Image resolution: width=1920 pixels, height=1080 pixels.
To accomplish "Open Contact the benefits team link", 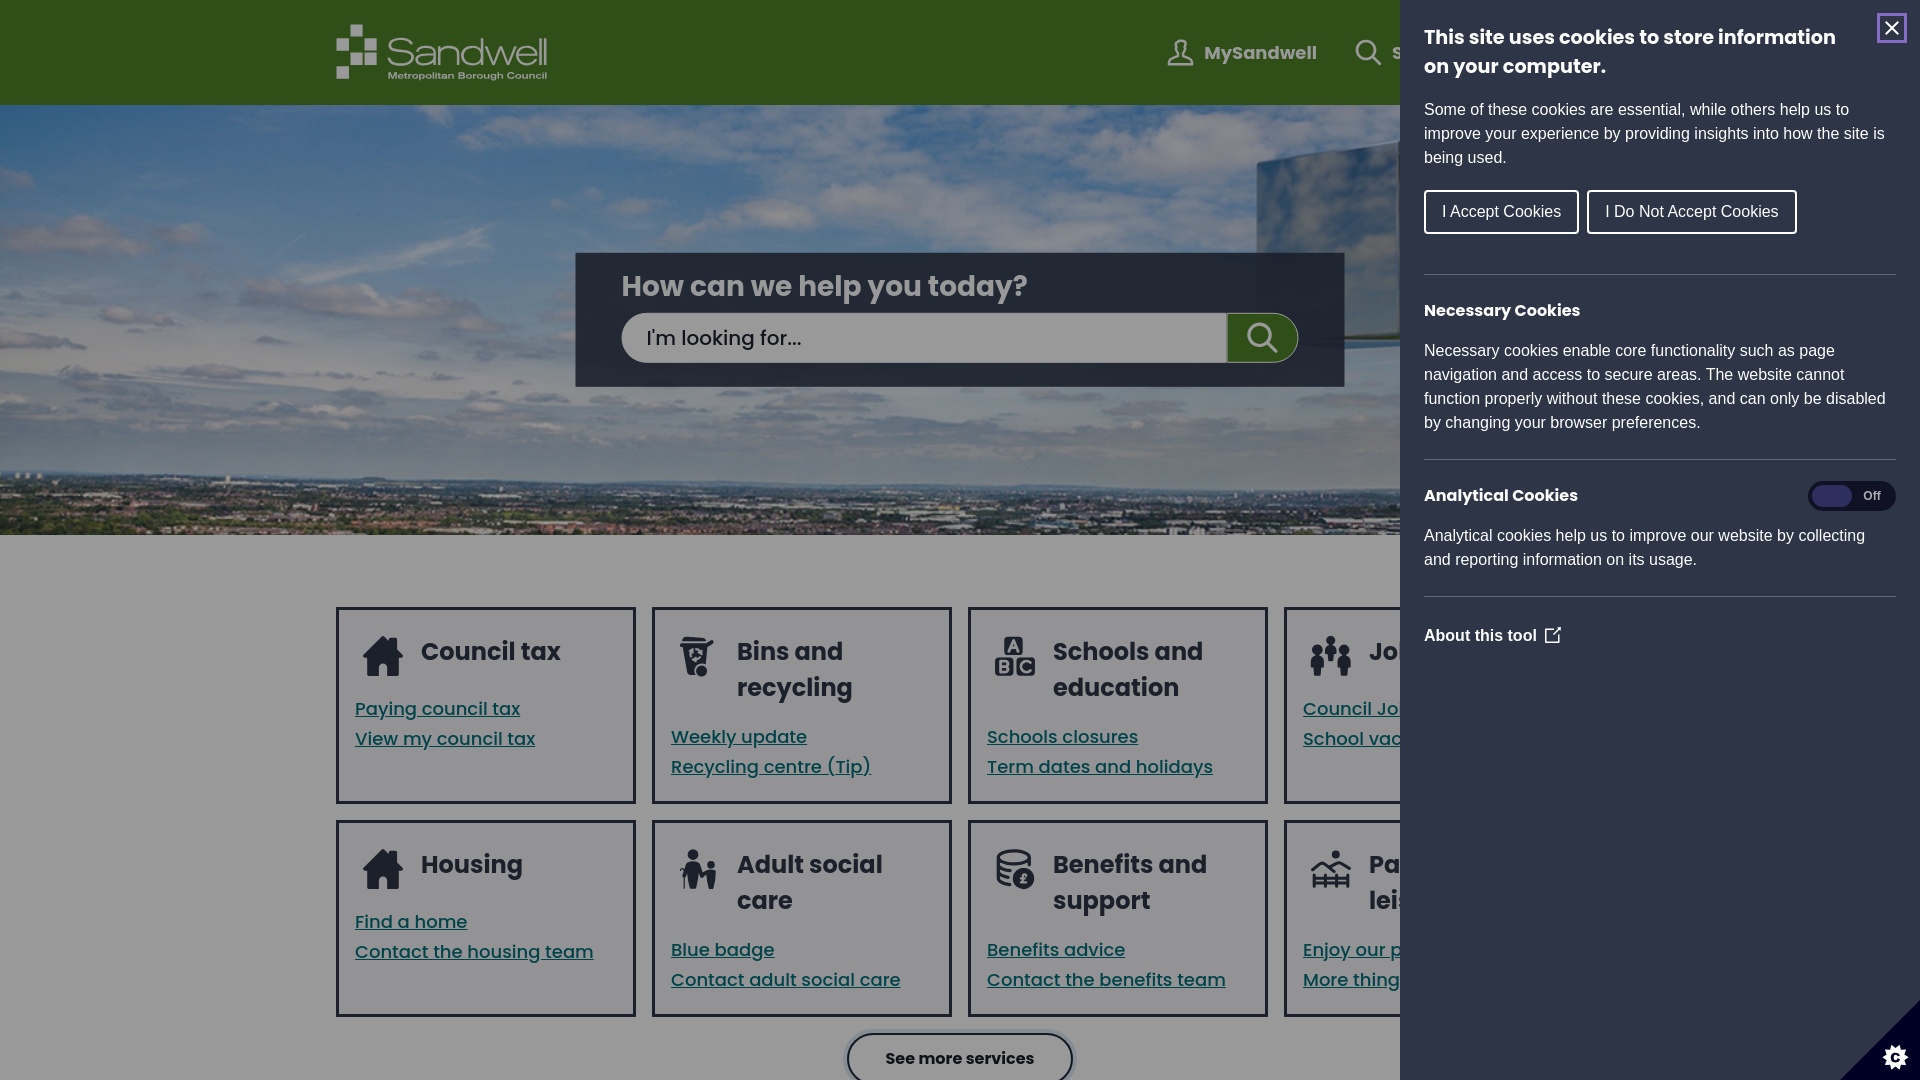I will 1106,980.
